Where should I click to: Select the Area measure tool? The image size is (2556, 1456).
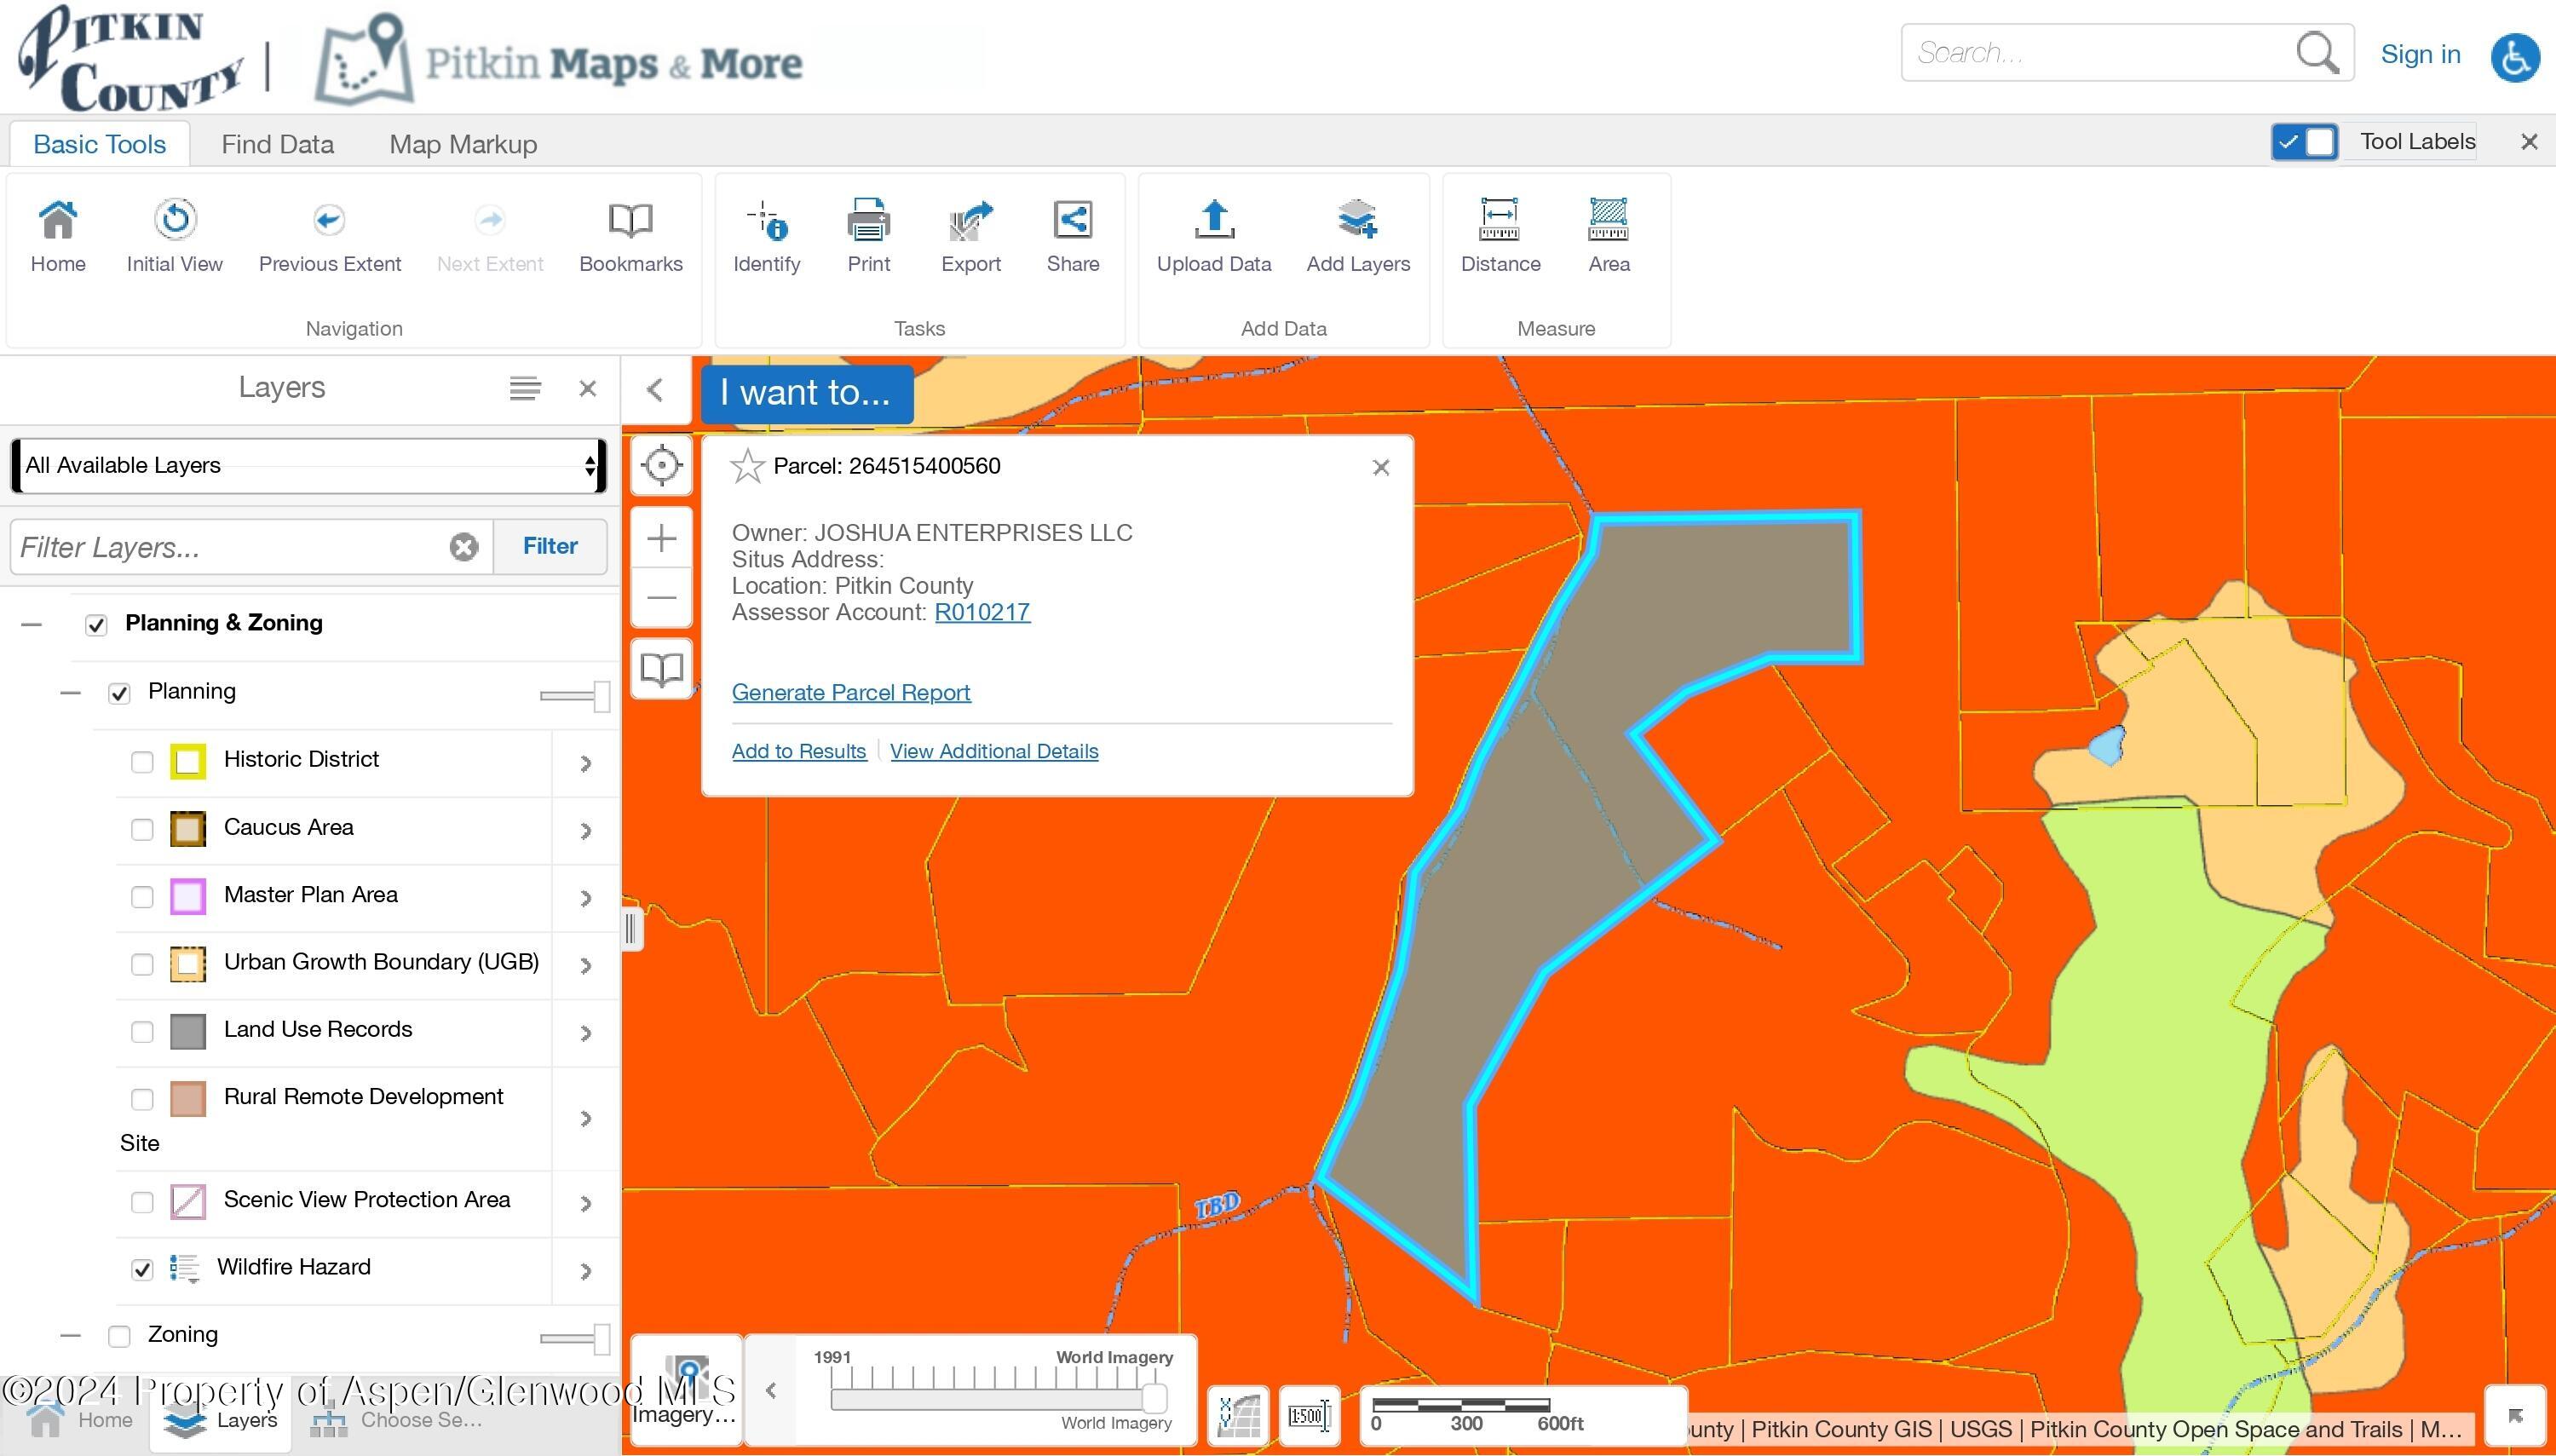(x=1608, y=221)
